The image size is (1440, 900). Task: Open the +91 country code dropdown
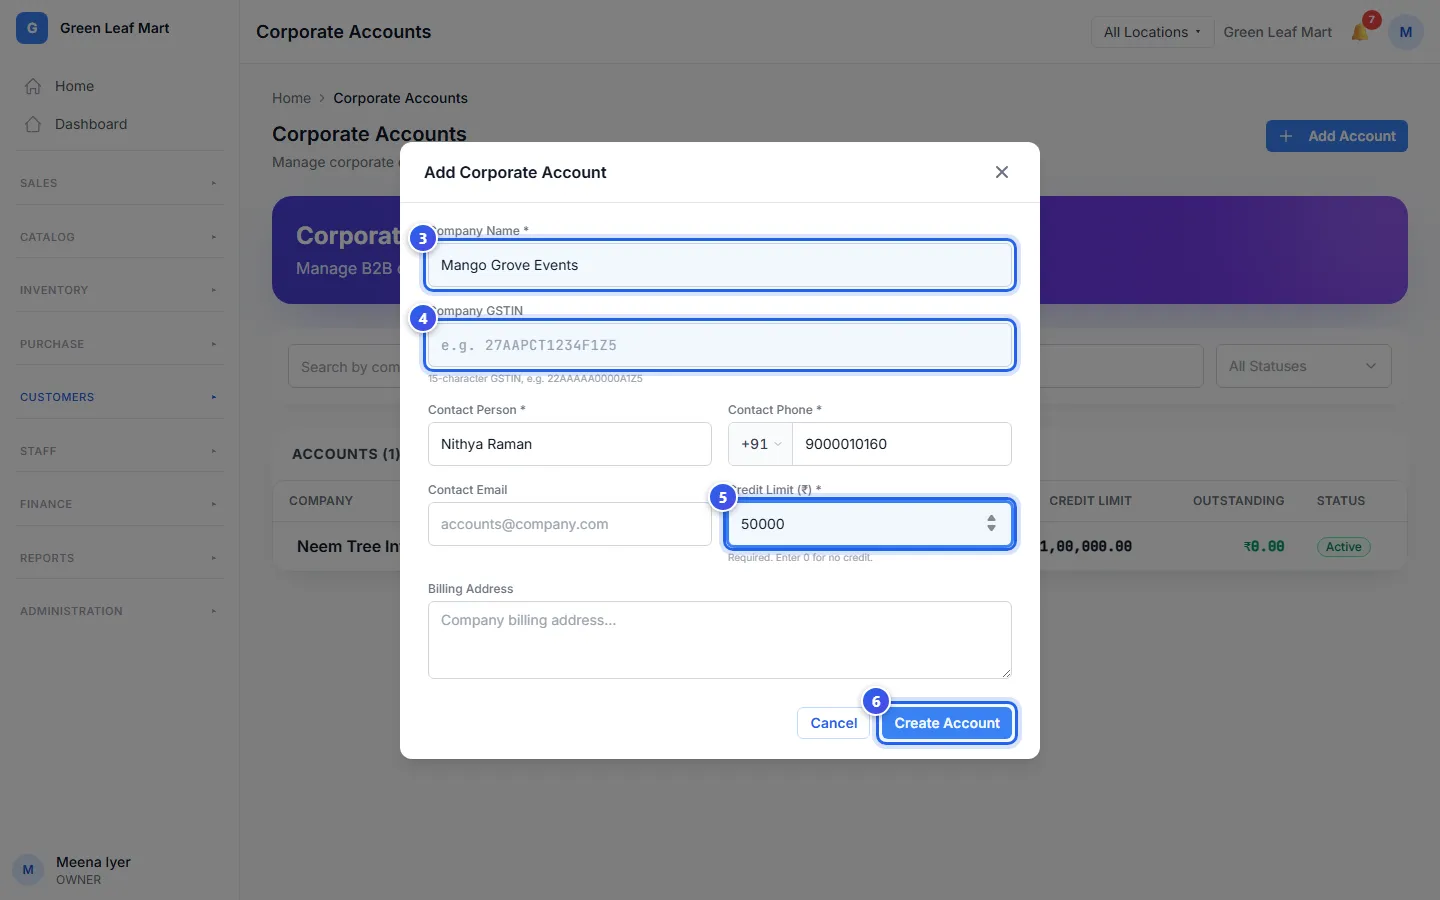[x=760, y=444]
